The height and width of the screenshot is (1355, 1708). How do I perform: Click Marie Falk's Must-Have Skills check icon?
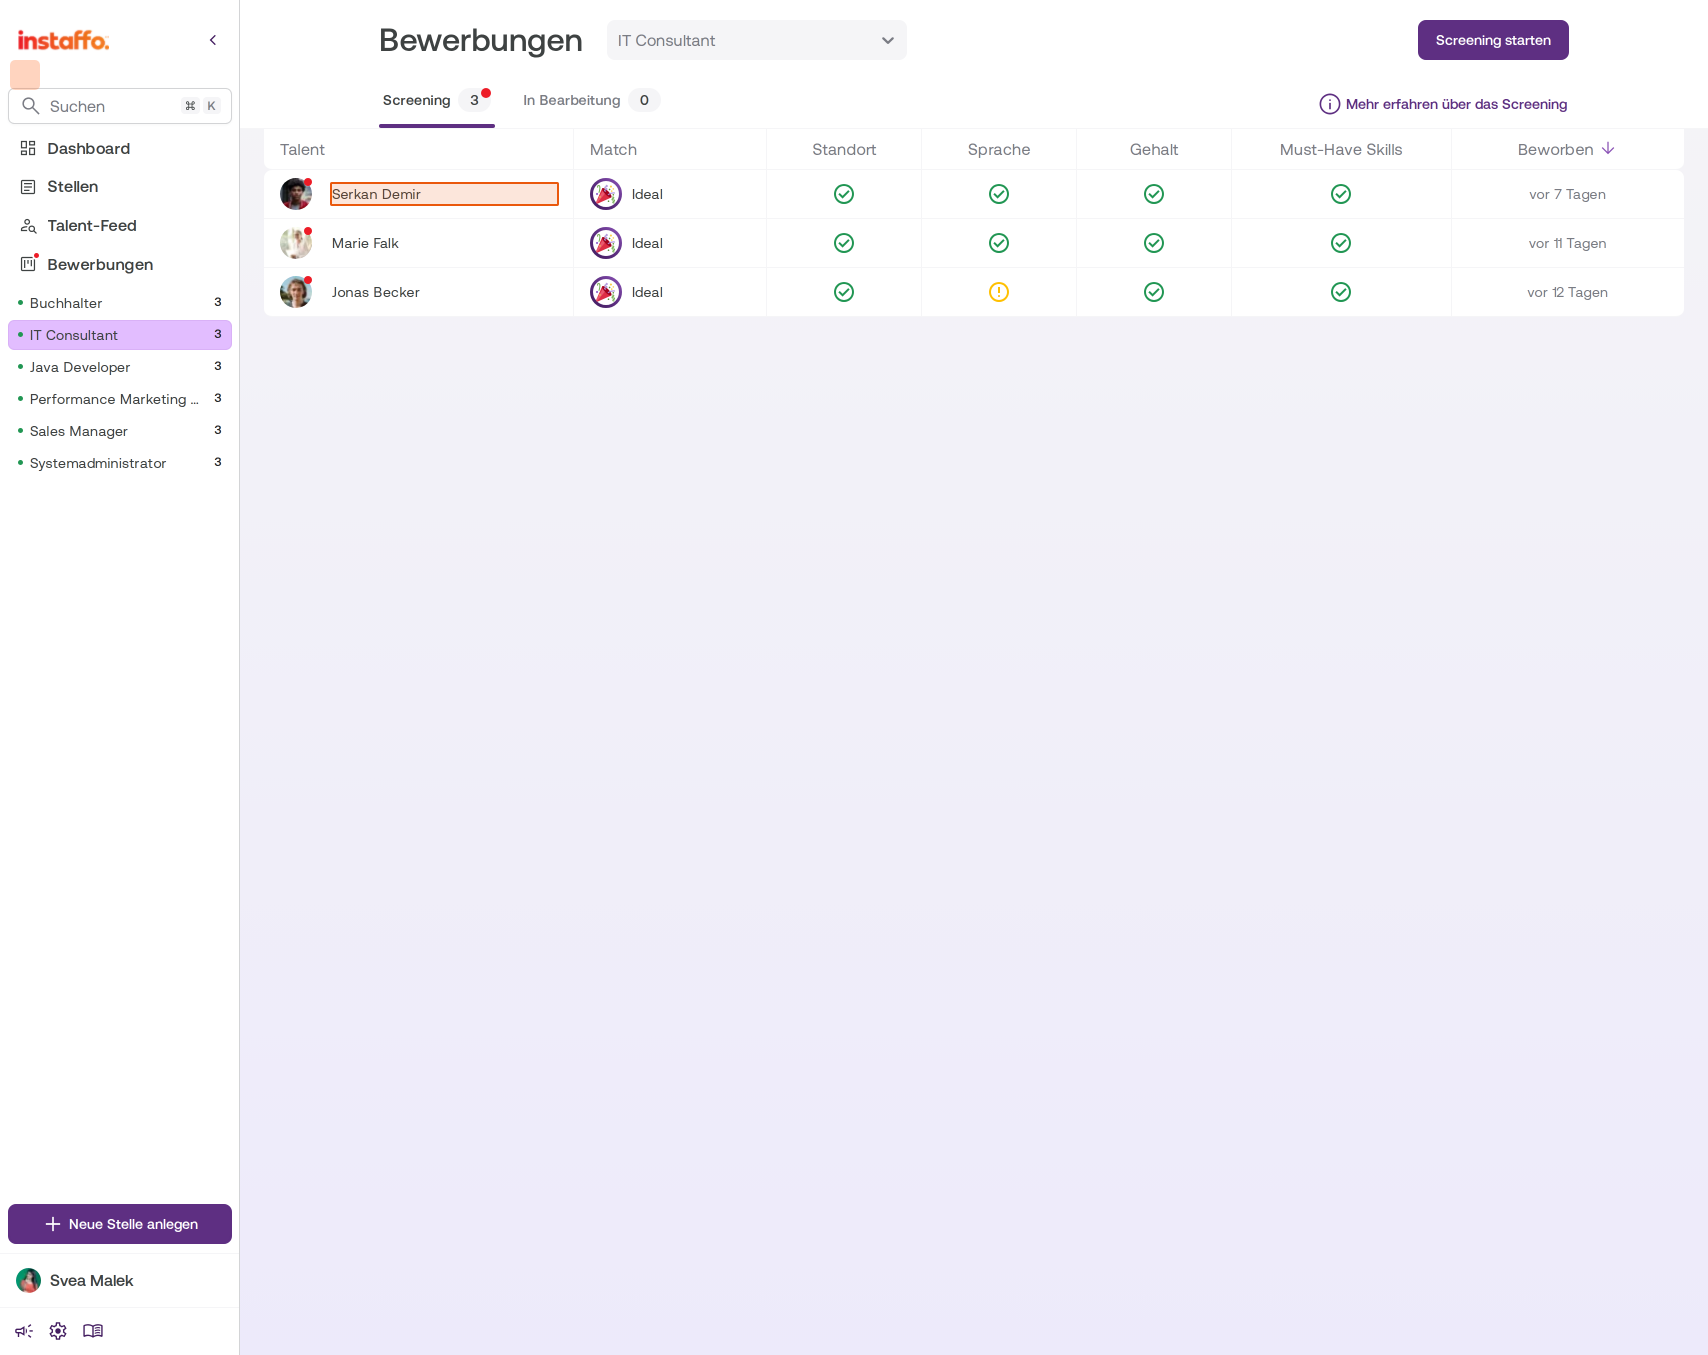pyautogui.click(x=1341, y=243)
